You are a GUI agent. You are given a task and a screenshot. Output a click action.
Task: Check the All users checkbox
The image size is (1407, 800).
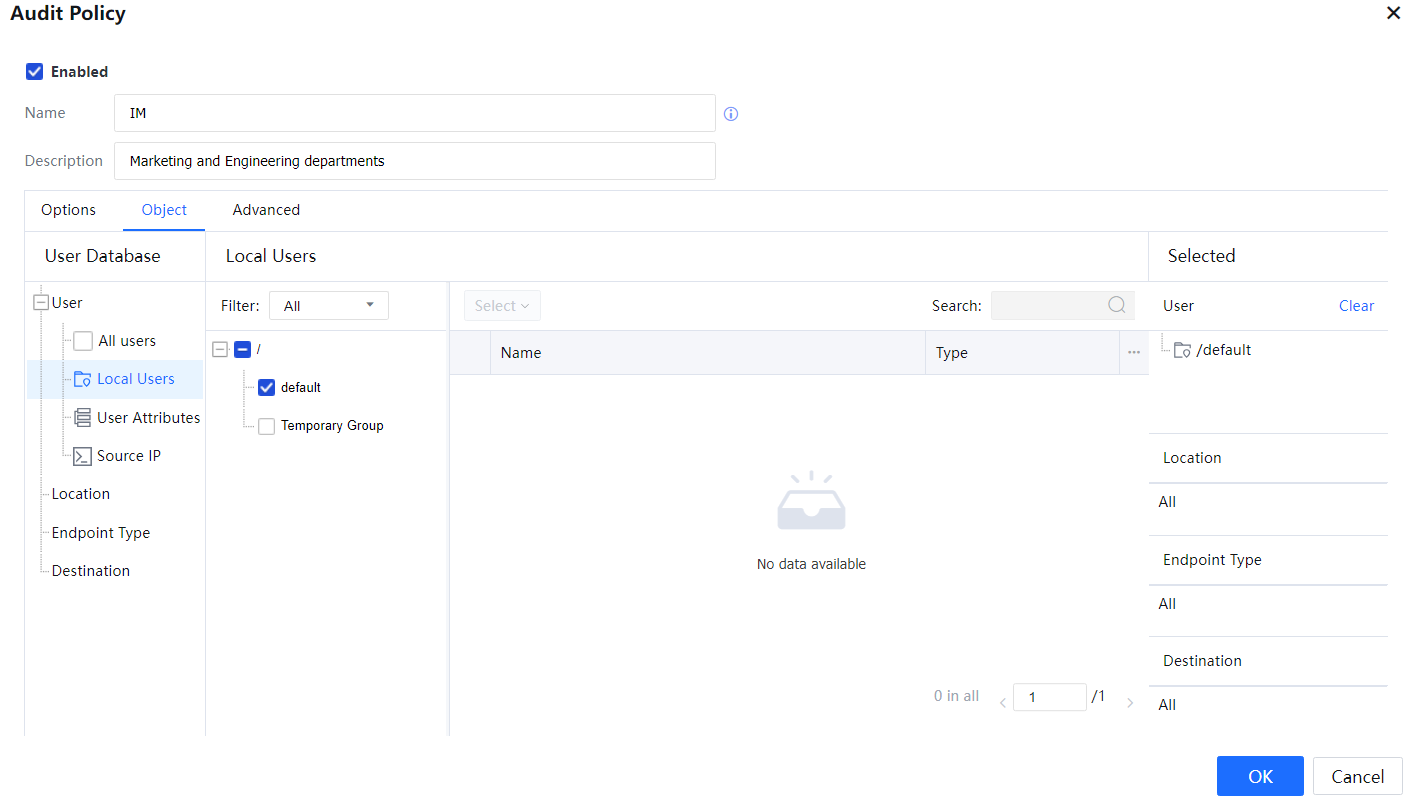[x=83, y=341]
